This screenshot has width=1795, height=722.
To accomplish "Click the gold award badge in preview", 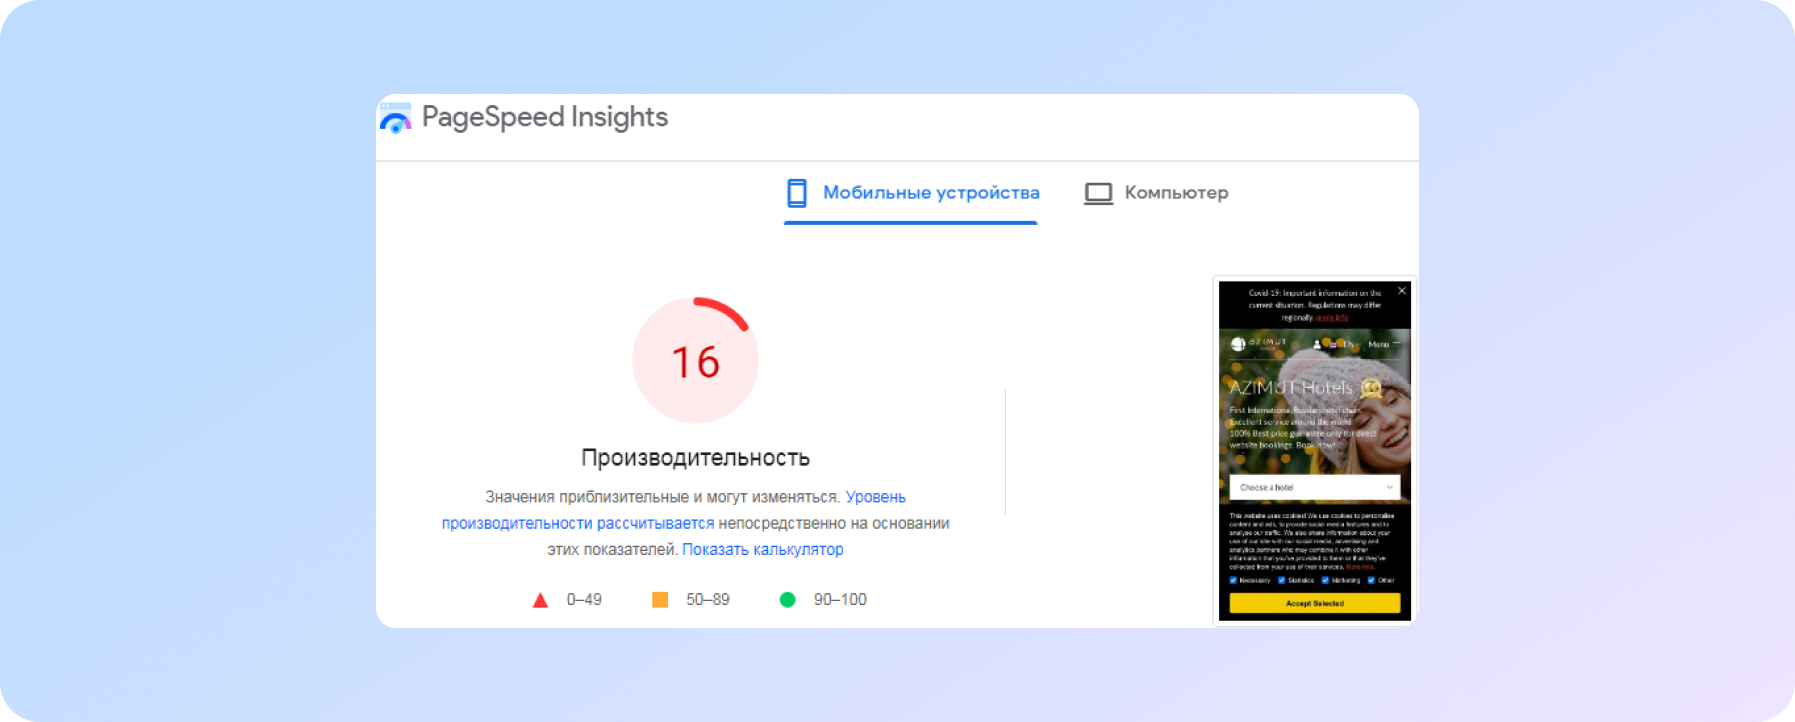I will tap(1371, 388).
